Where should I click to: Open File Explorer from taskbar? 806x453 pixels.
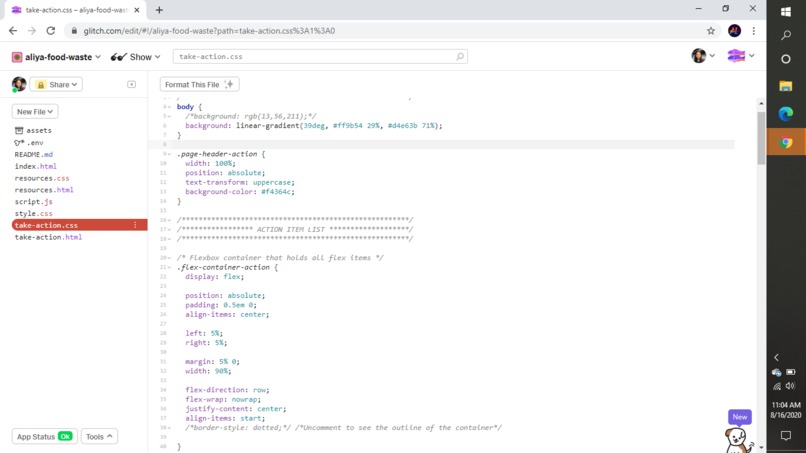coord(786,86)
